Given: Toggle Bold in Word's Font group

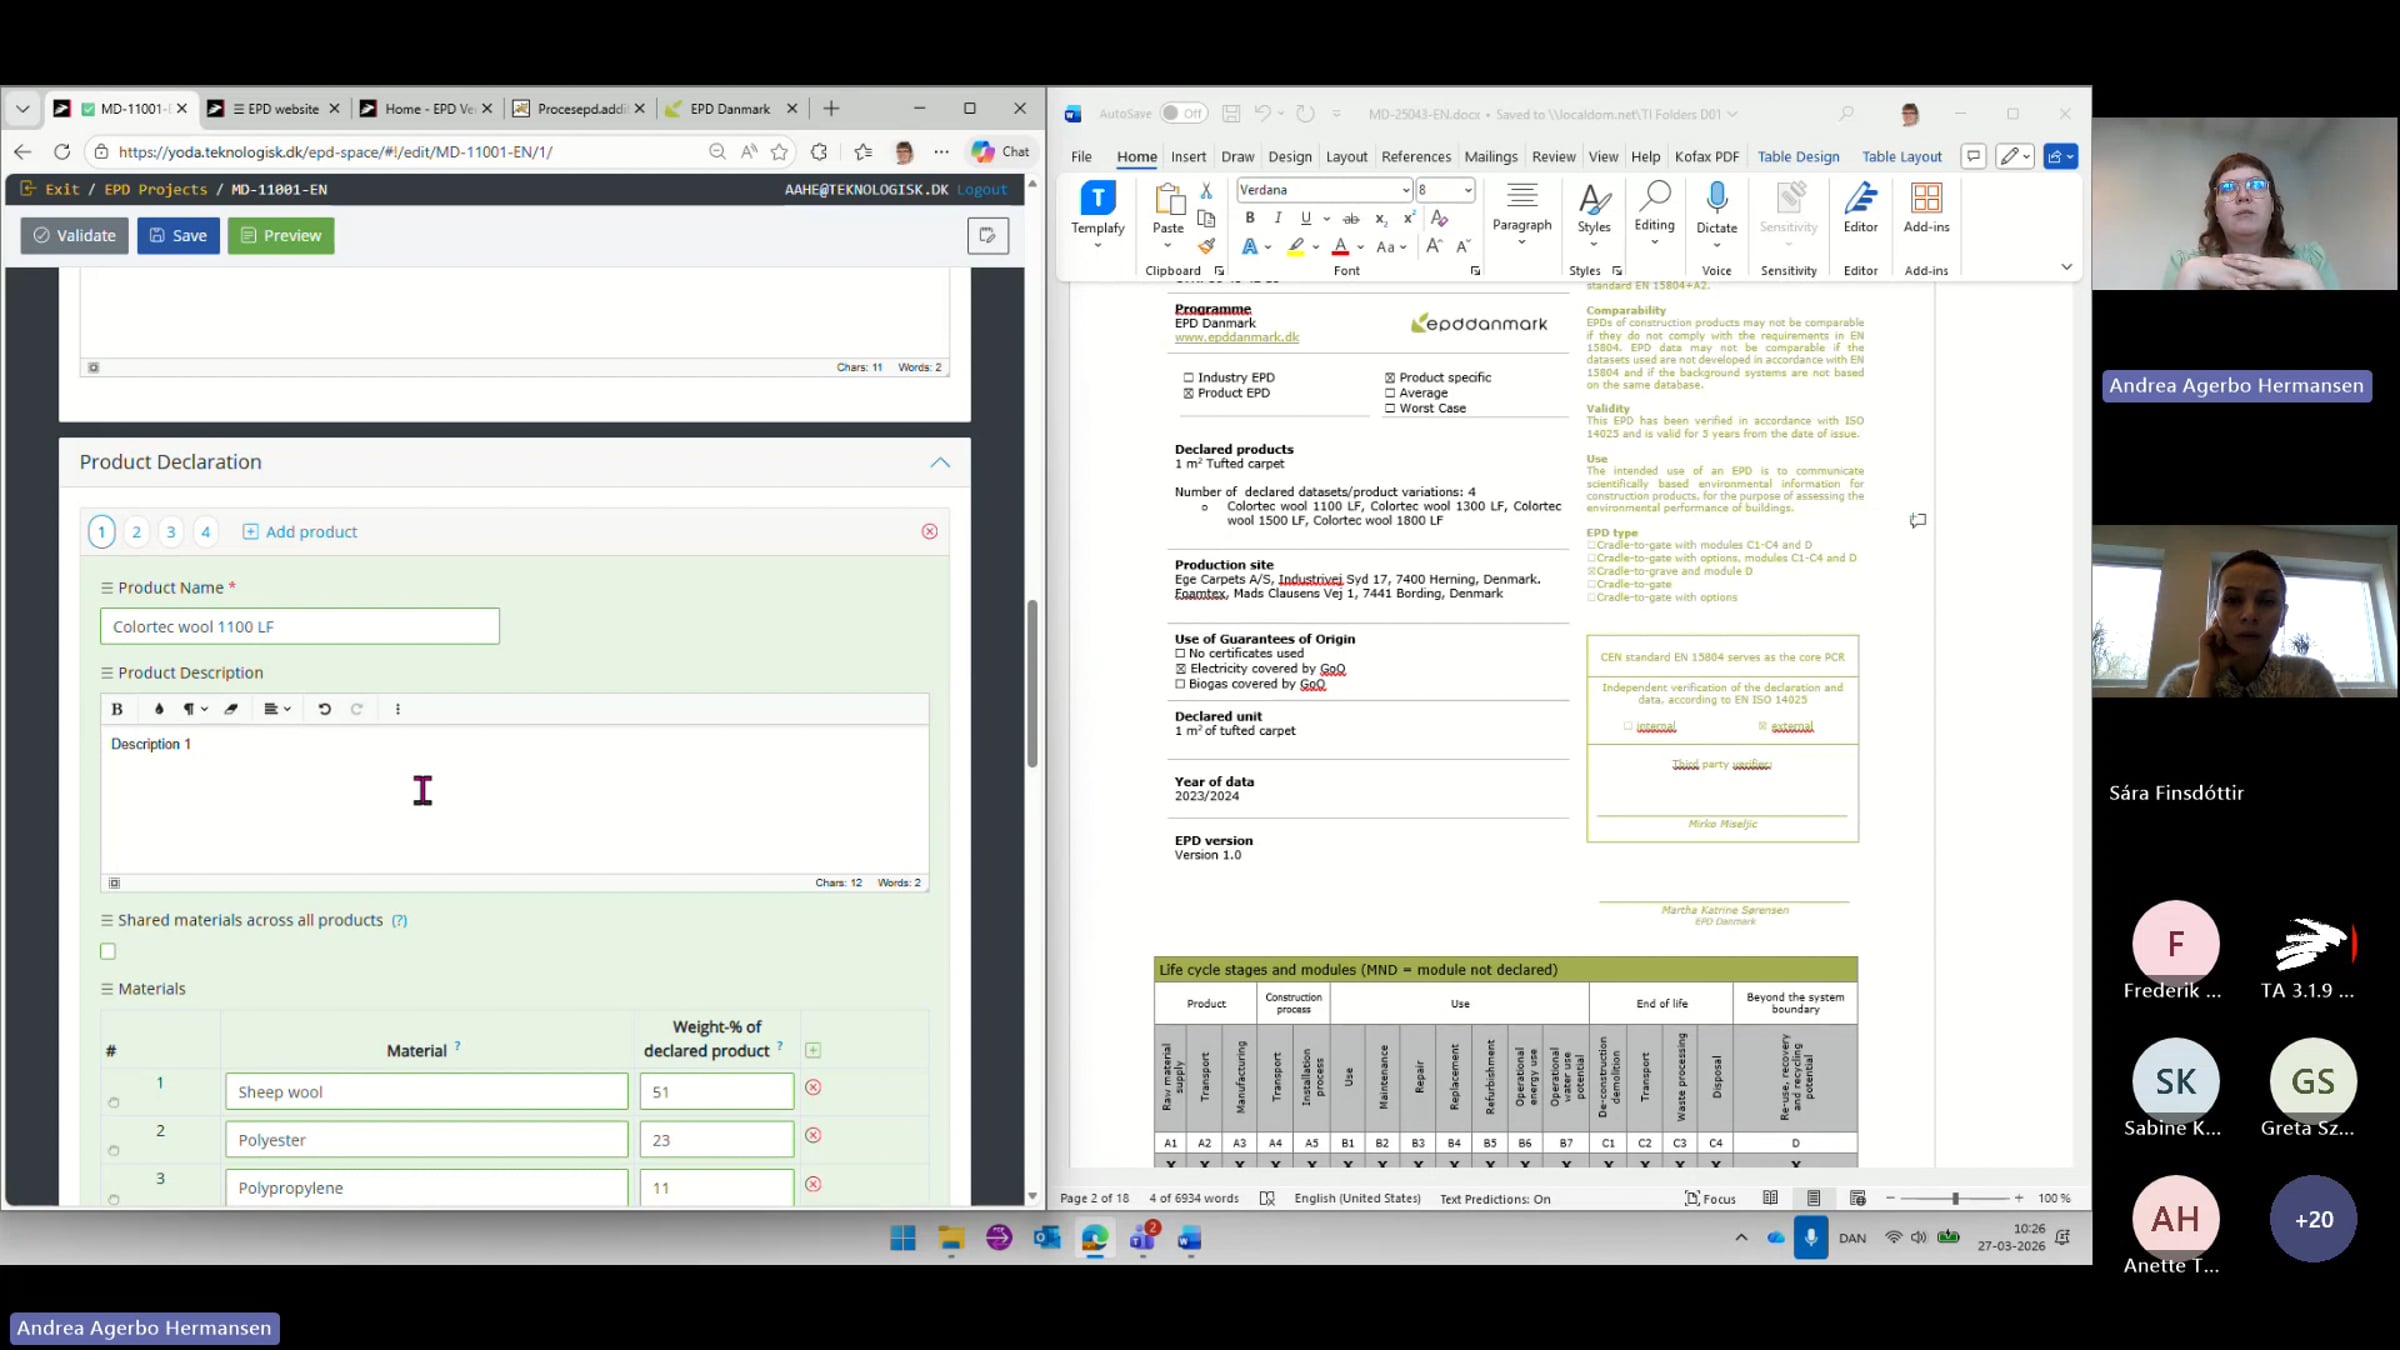Looking at the screenshot, I should tap(1250, 218).
